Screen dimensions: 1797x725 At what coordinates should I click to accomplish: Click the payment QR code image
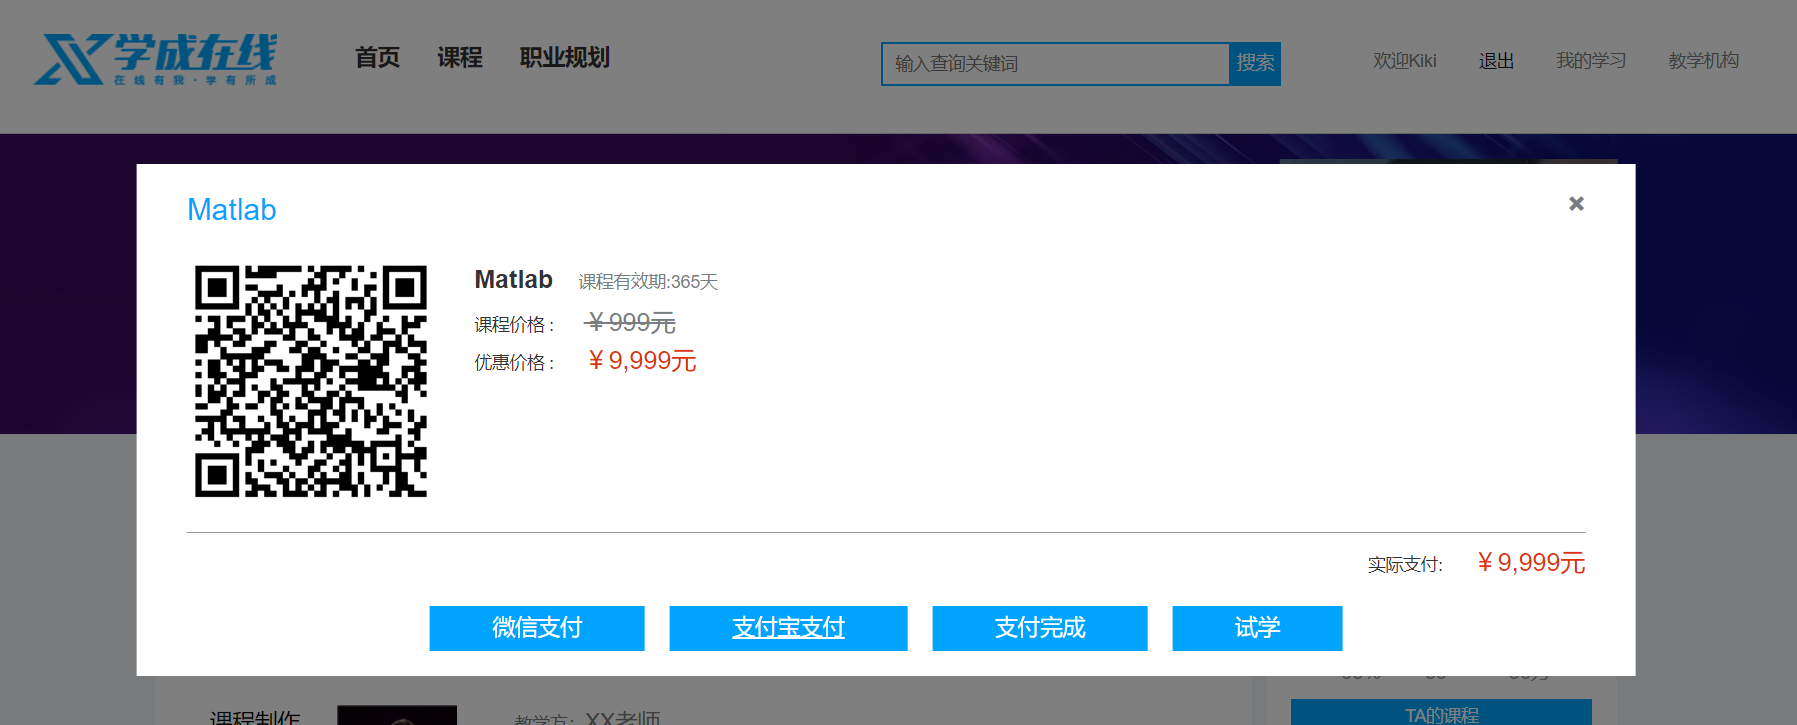[x=311, y=381]
